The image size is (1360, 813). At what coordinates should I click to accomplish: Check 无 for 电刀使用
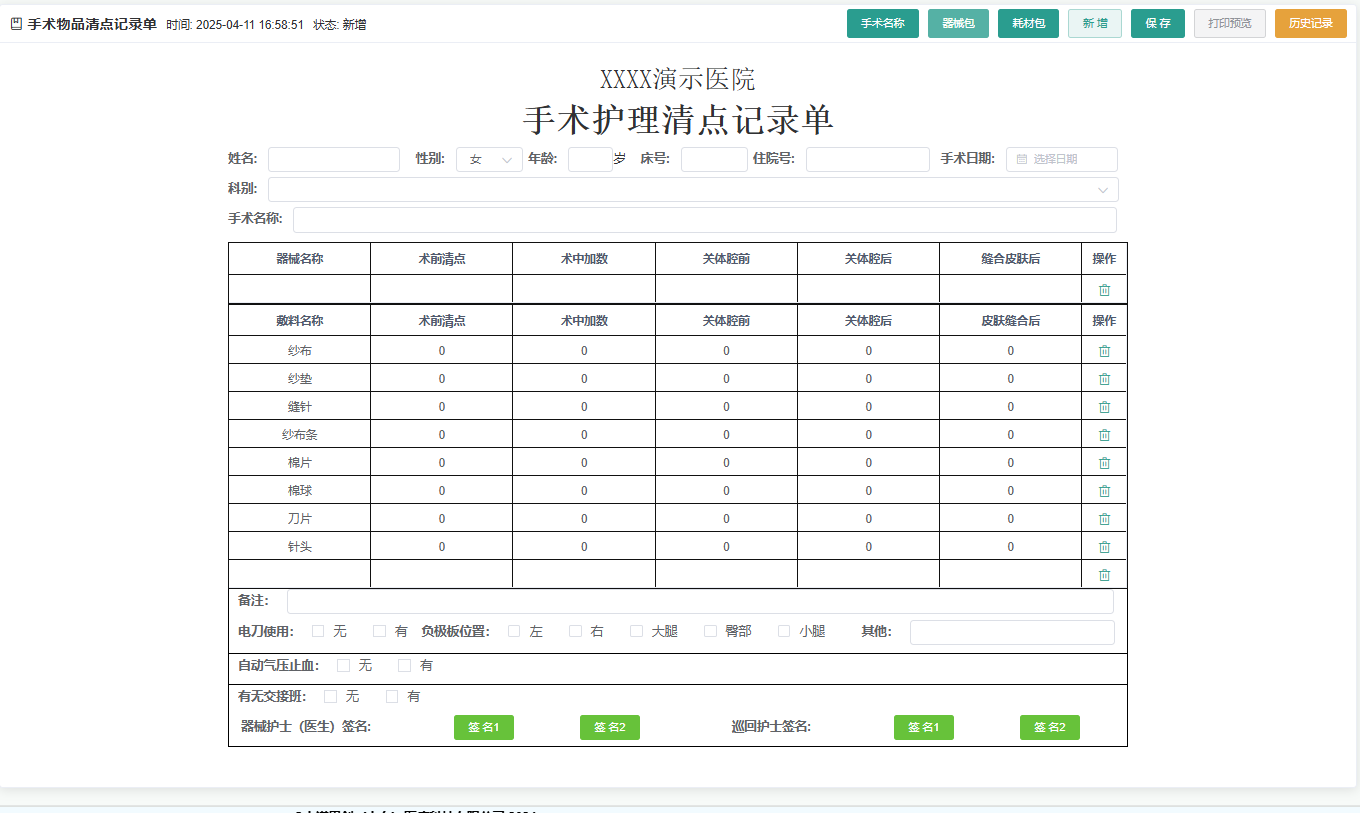click(x=318, y=631)
